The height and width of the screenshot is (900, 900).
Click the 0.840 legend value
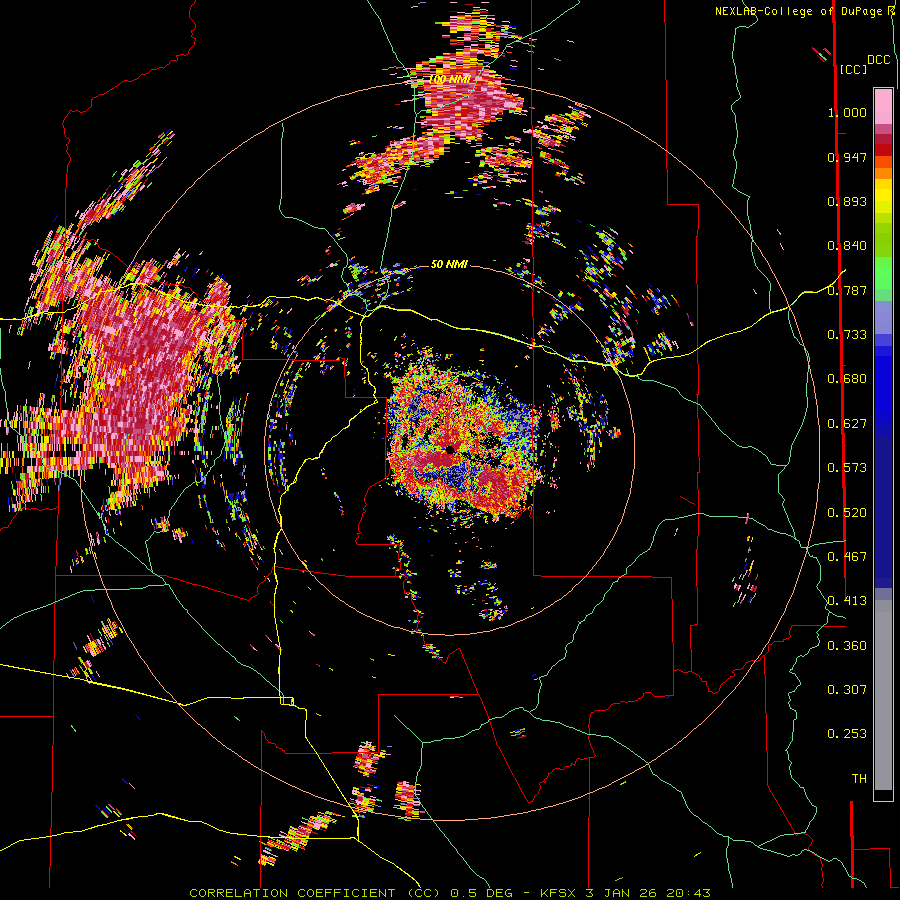pyautogui.click(x=847, y=246)
